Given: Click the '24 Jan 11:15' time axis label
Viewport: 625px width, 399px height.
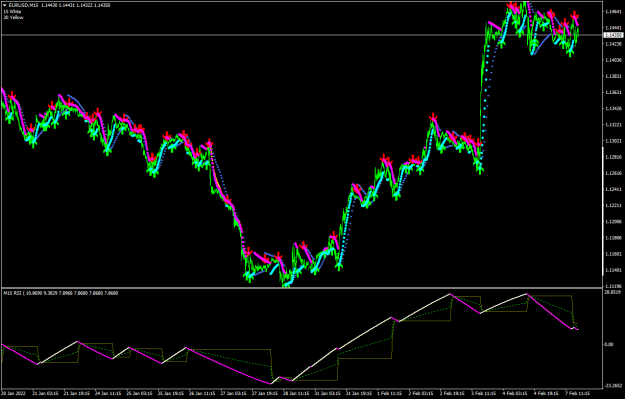Looking at the screenshot, I should click(x=108, y=393).
